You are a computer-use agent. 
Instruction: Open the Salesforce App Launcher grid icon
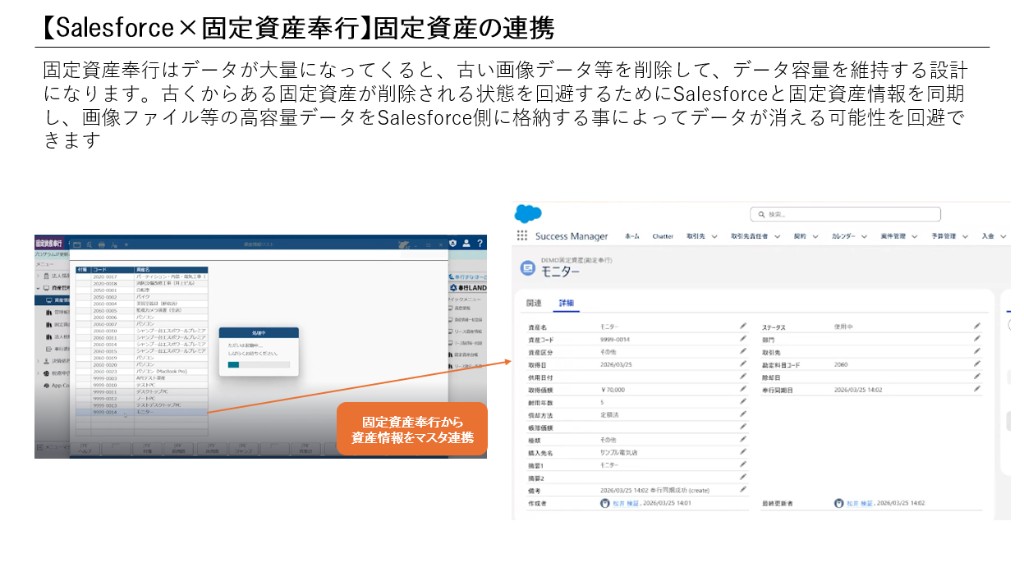[524, 235]
